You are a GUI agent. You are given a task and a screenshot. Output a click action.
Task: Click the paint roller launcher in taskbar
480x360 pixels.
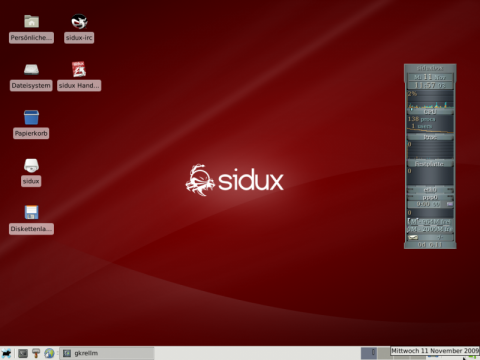[x=36, y=353]
